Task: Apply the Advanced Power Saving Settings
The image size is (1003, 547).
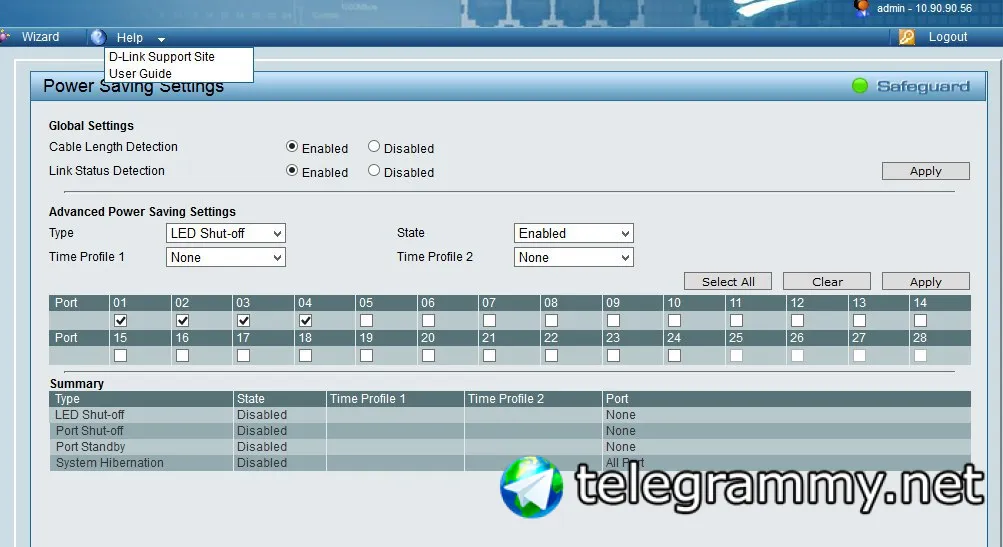Action: click(926, 281)
